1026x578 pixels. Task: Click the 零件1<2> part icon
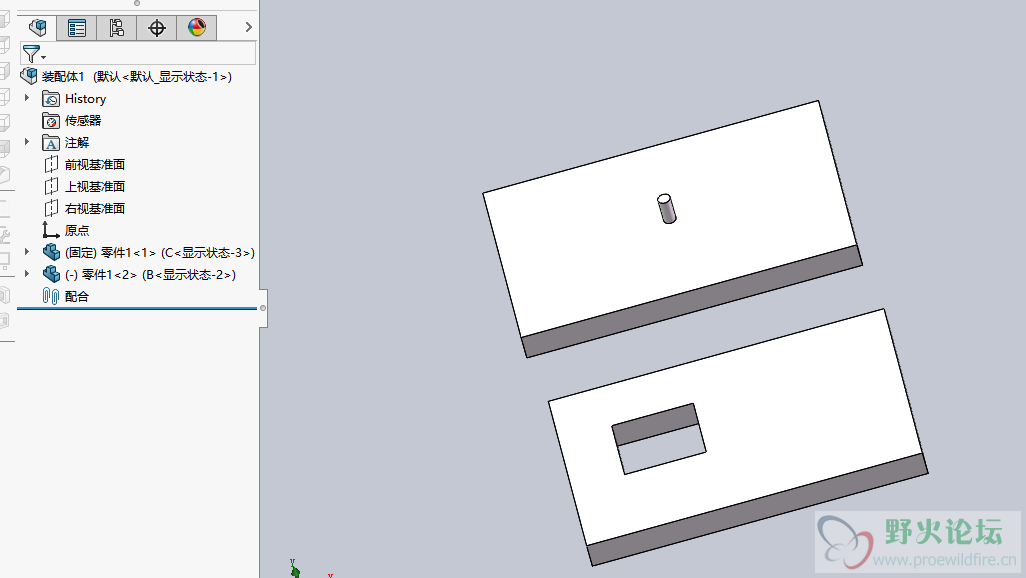pyautogui.click(x=51, y=274)
